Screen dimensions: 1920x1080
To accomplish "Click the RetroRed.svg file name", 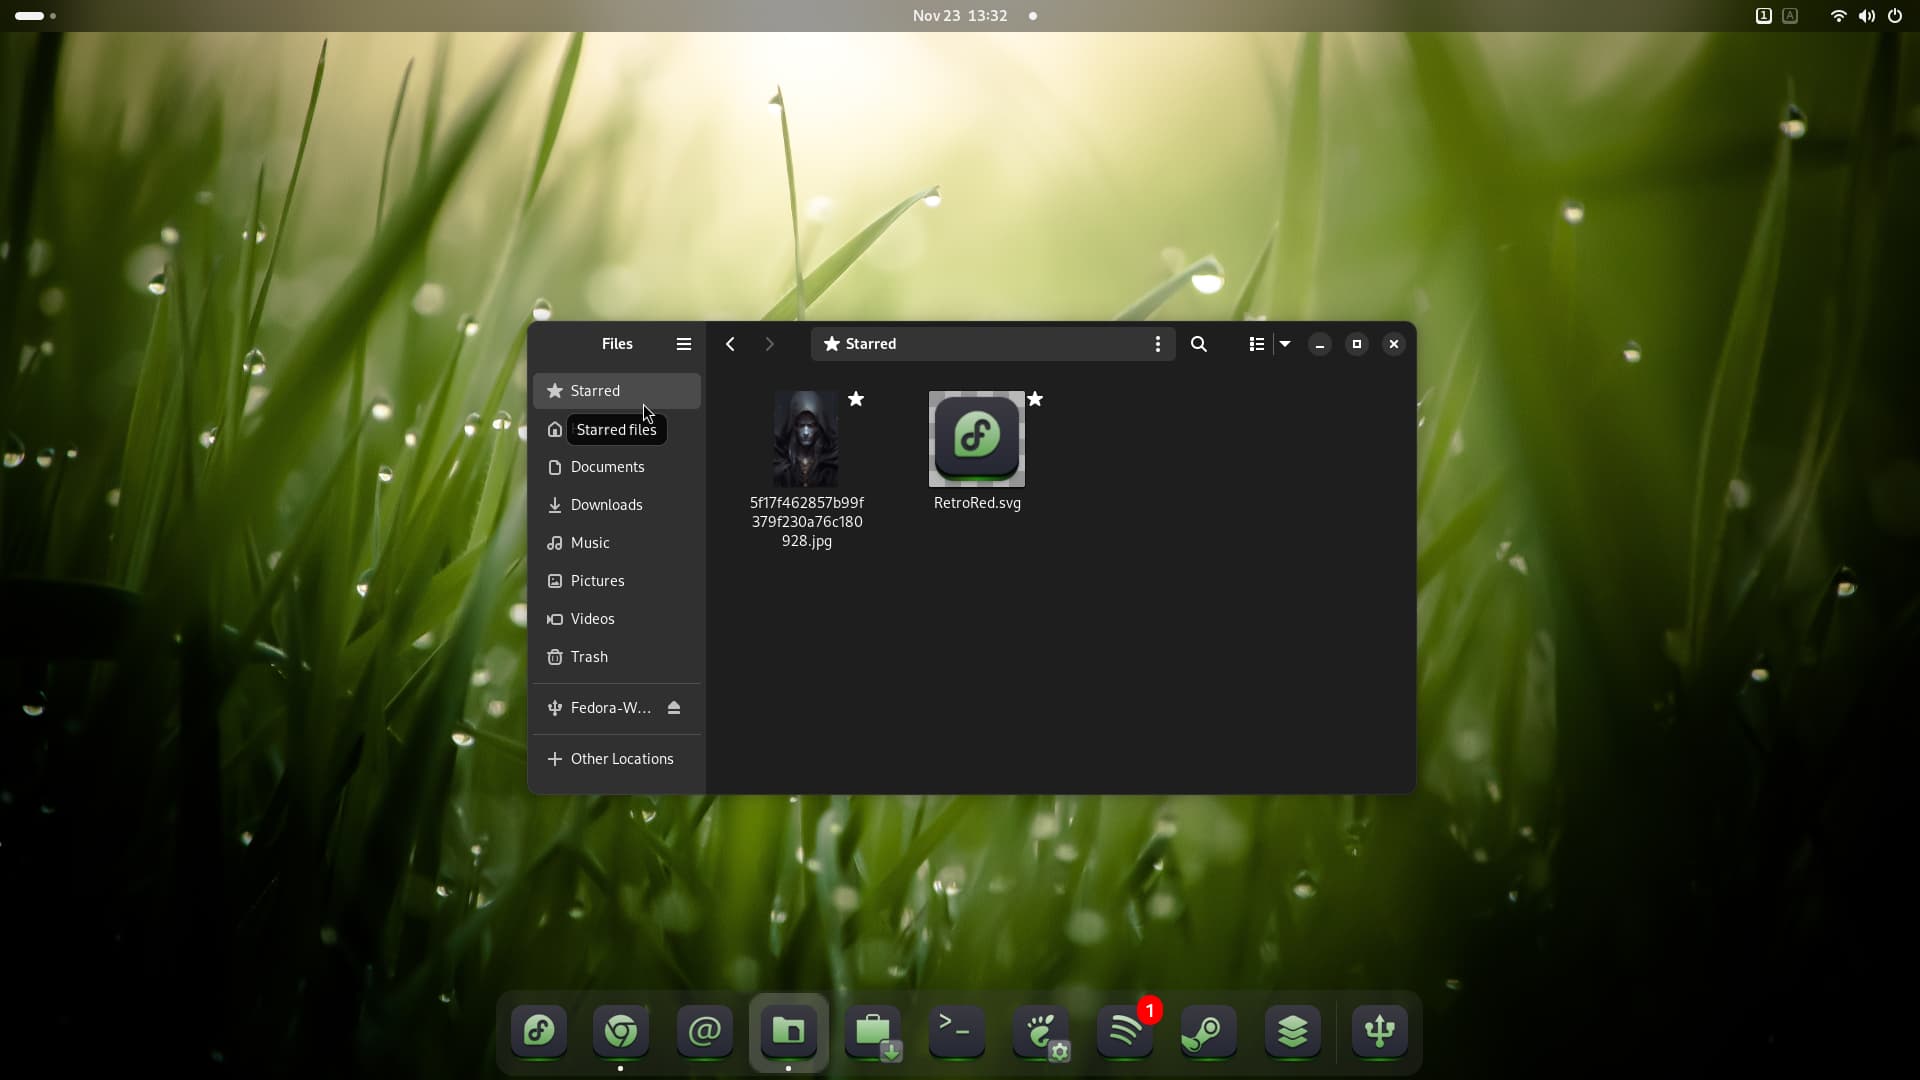I will [x=977, y=503].
